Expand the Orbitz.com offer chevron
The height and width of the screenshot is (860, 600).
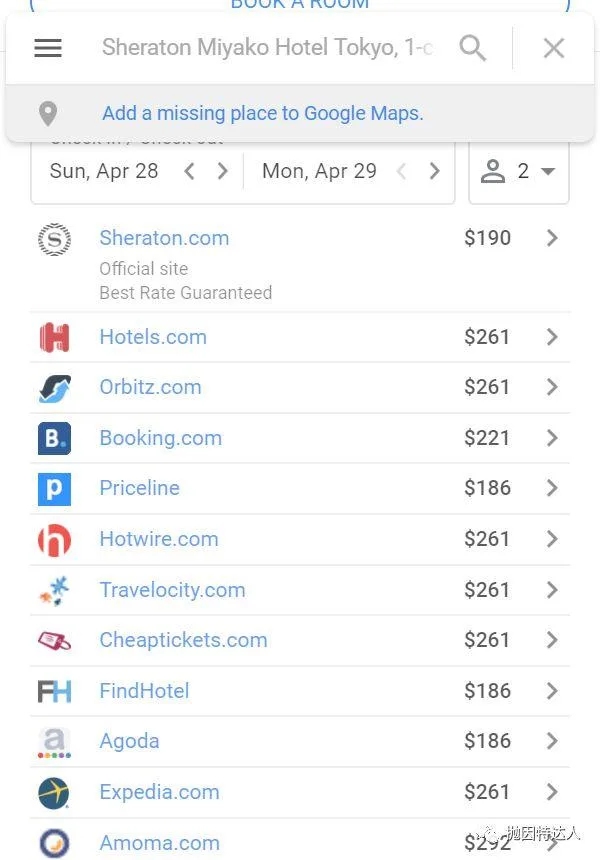[x=552, y=388]
